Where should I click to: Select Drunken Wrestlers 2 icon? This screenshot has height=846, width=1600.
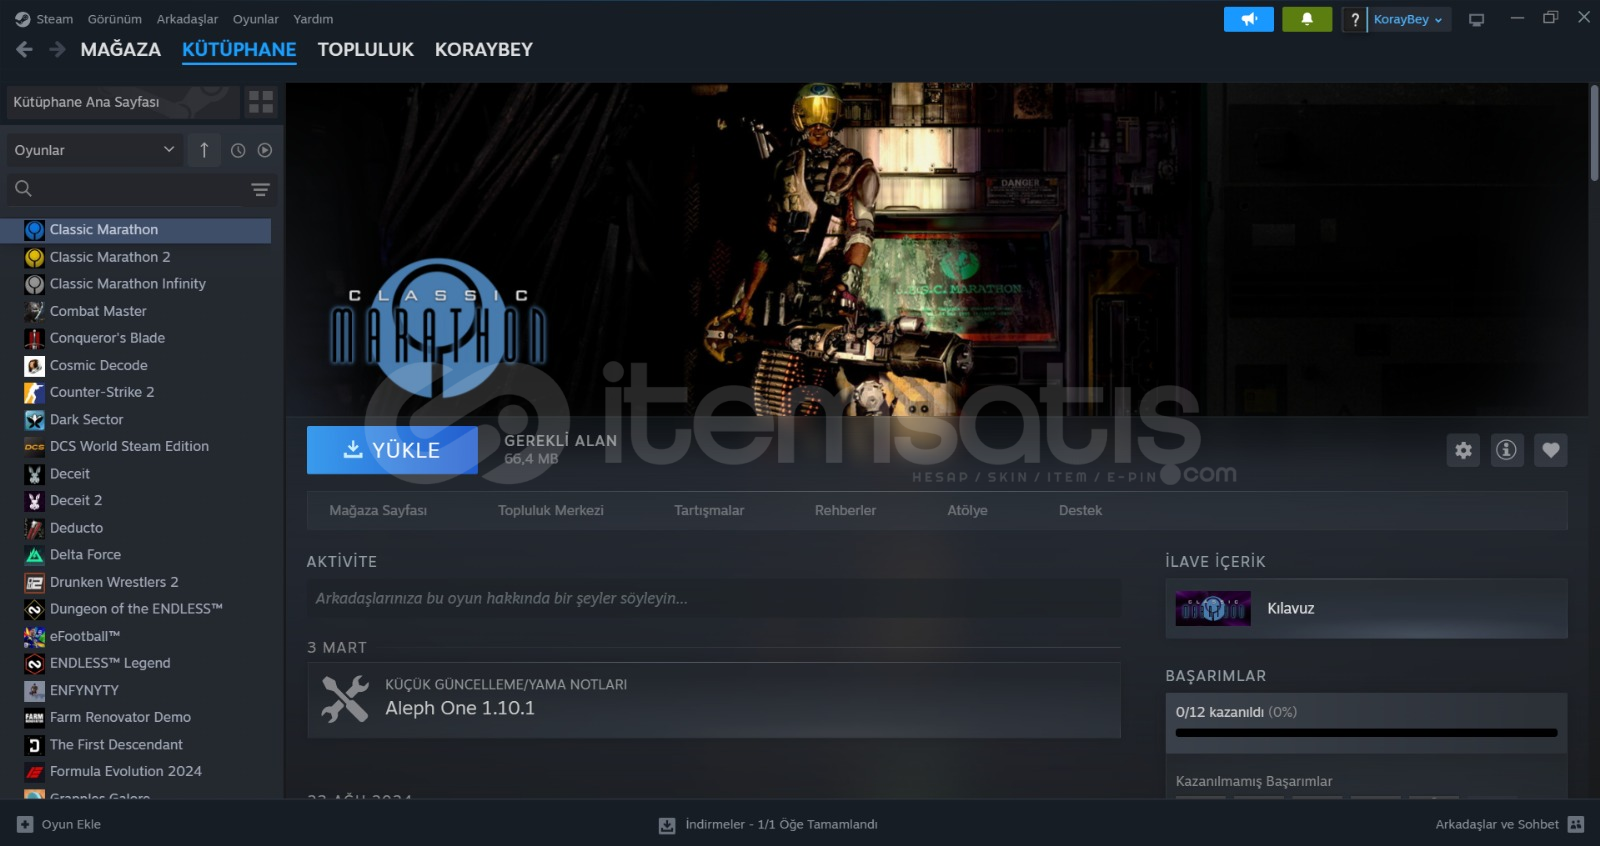click(34, 582)
